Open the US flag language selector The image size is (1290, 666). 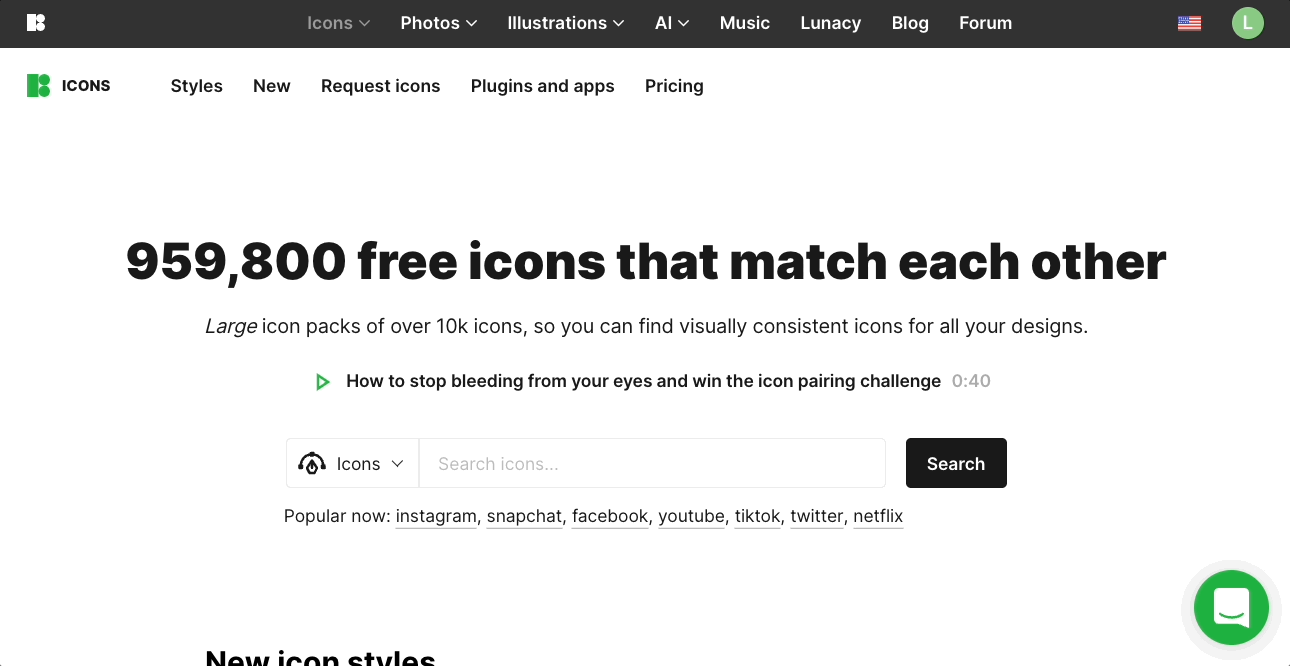click(x=1189, y=23)
